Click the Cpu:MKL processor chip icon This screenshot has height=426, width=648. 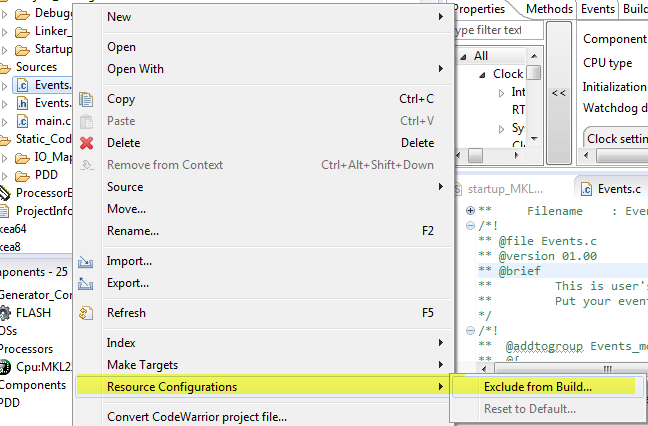coord(5,367)
